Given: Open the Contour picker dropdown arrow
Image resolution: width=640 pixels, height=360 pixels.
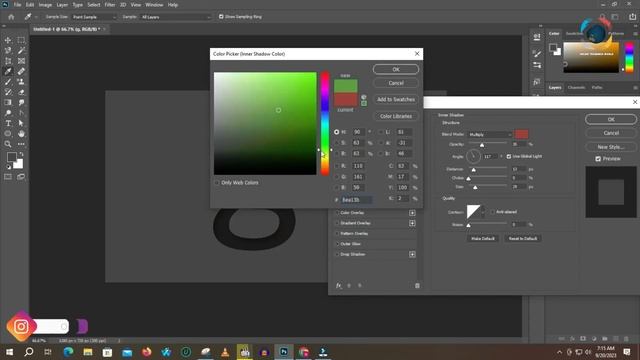Looking at the screenshot, I should [x=483, y=212].
